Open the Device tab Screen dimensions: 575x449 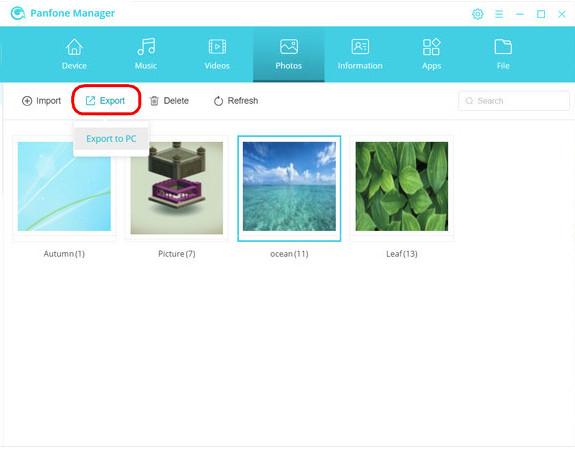tap(74, 54)
